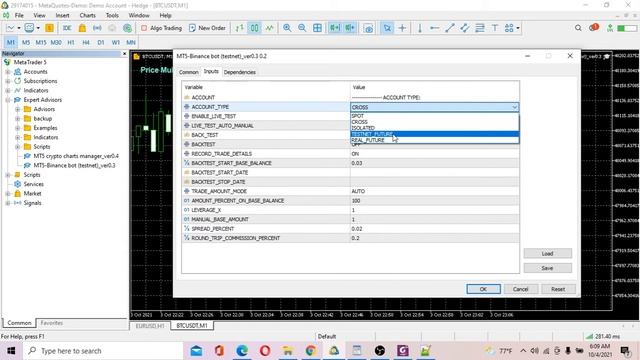Choose SPOT in the account type list

coord(435,116)
